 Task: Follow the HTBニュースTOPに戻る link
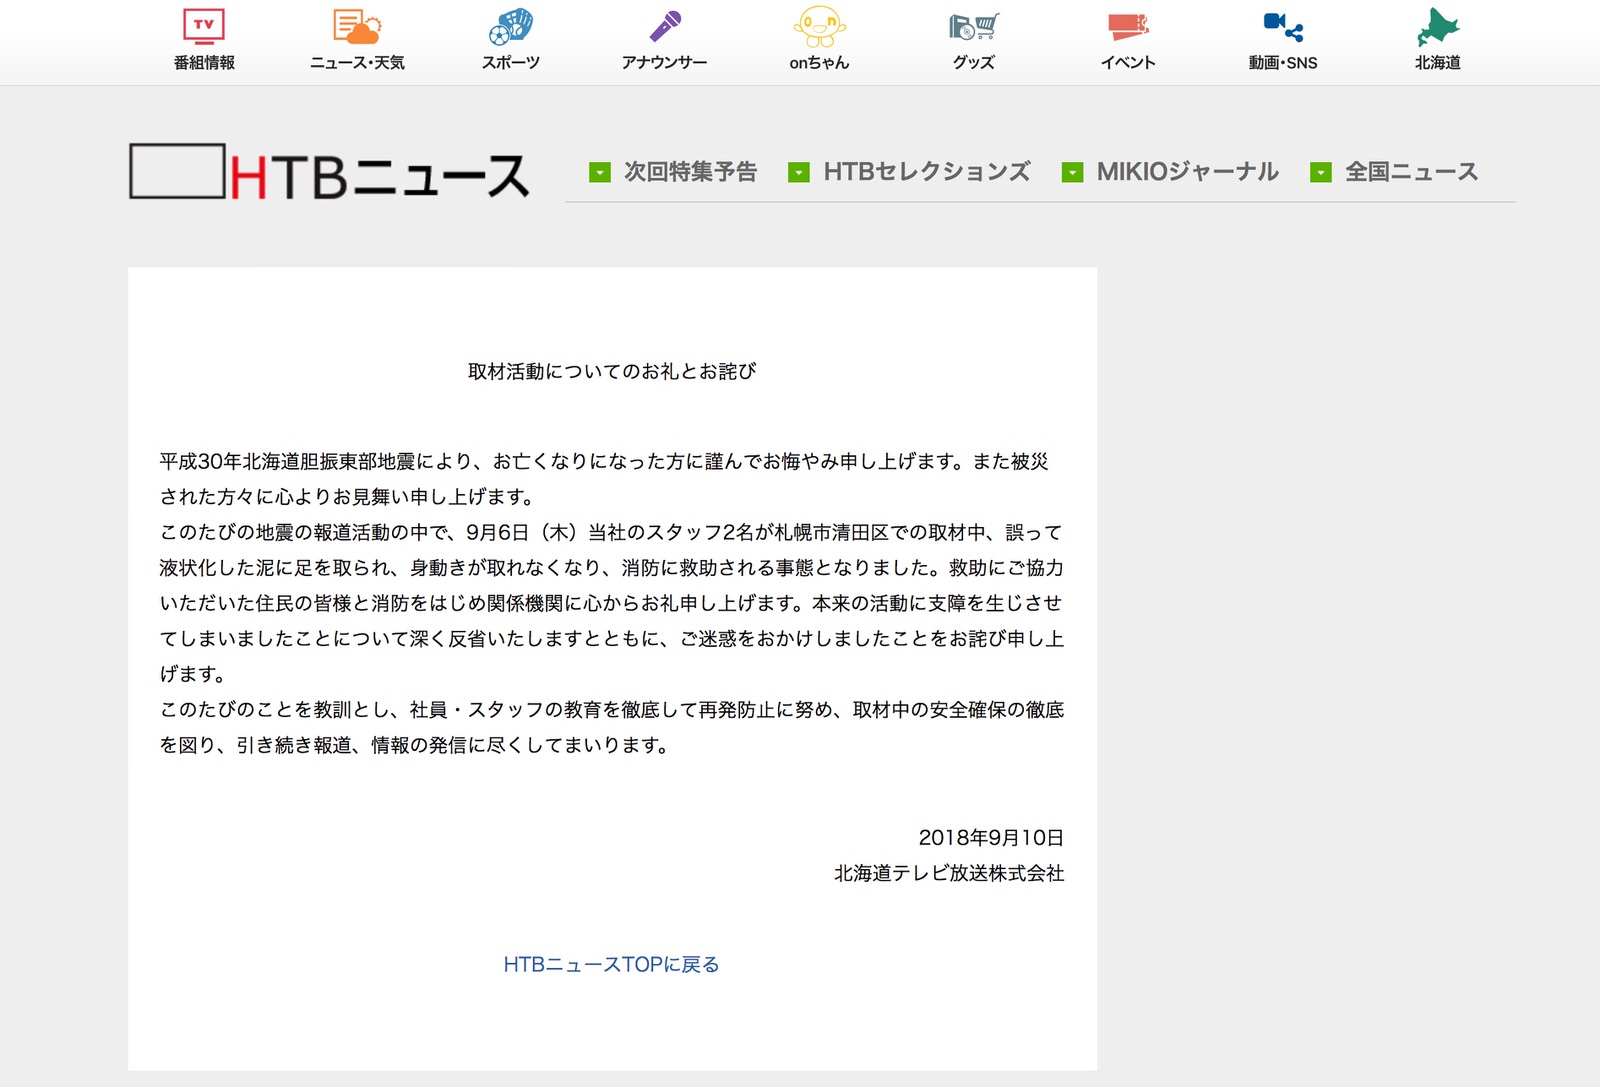612,964
